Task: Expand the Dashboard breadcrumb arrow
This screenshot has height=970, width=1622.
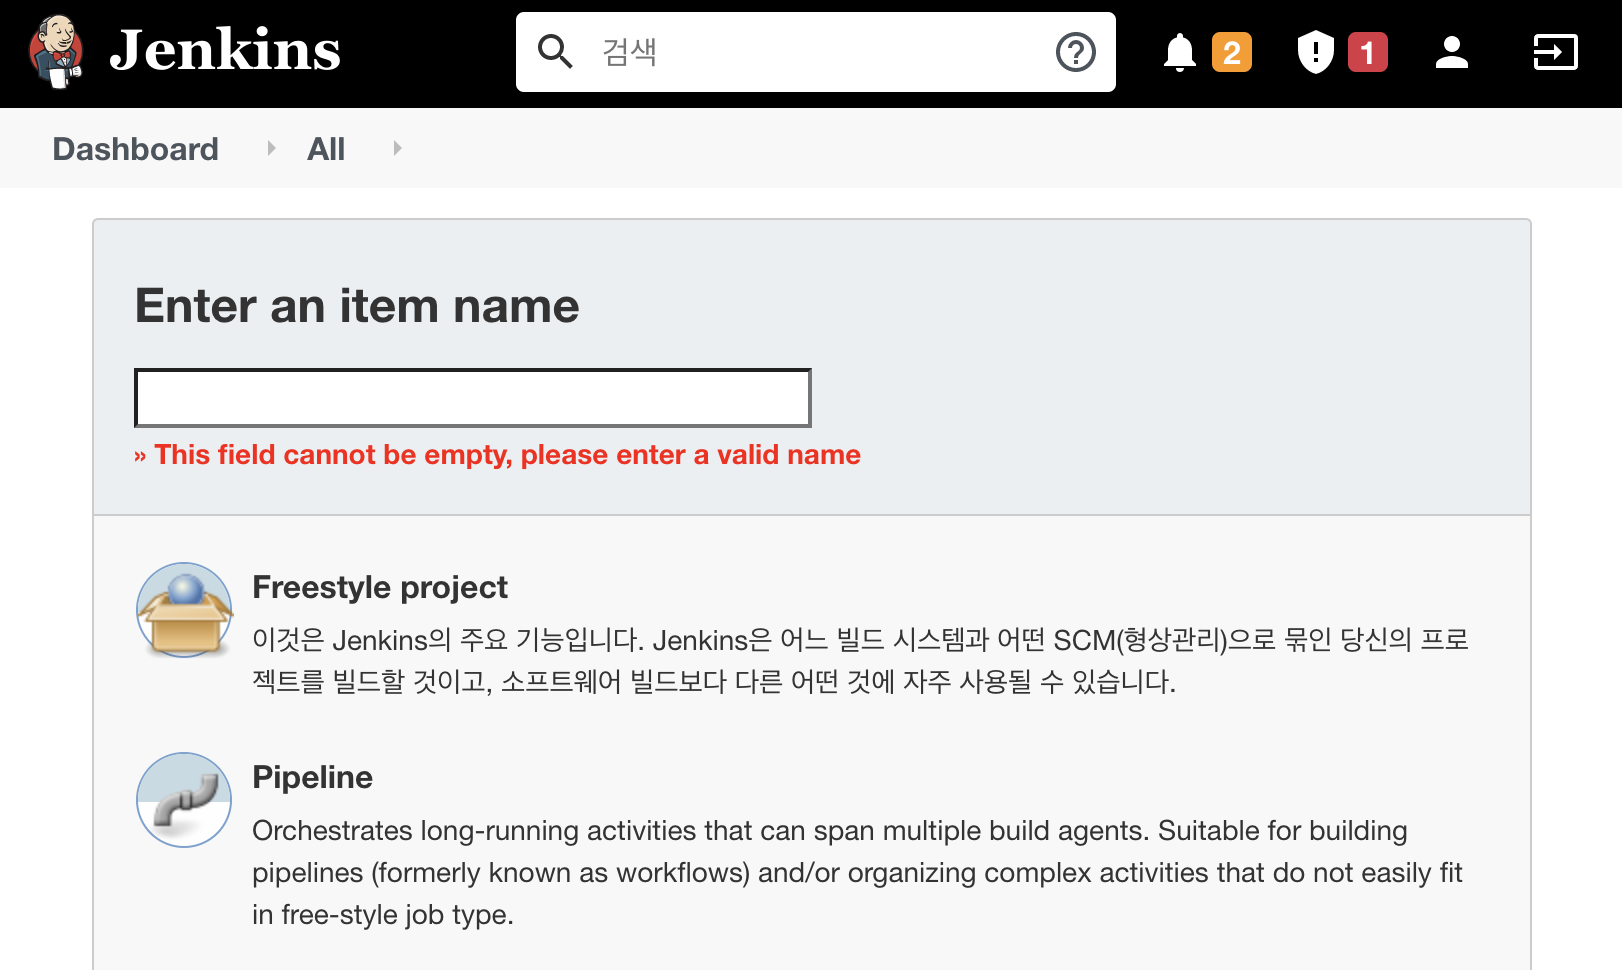Action: coord(271,148)
